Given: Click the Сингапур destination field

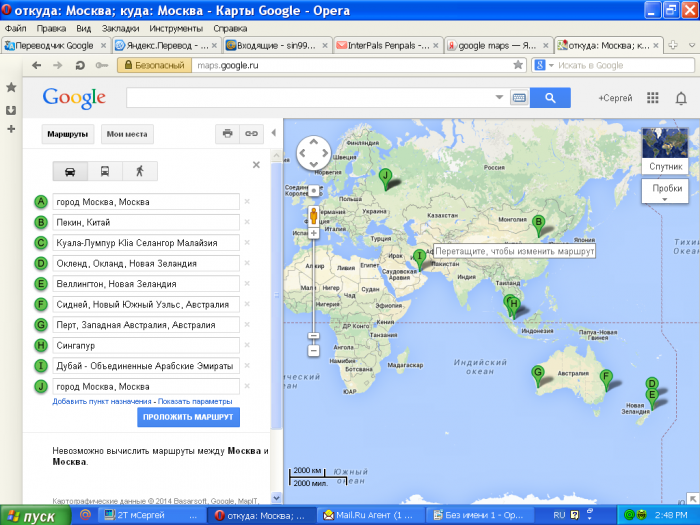Looking at the screenshot, I should click(145, 345).
